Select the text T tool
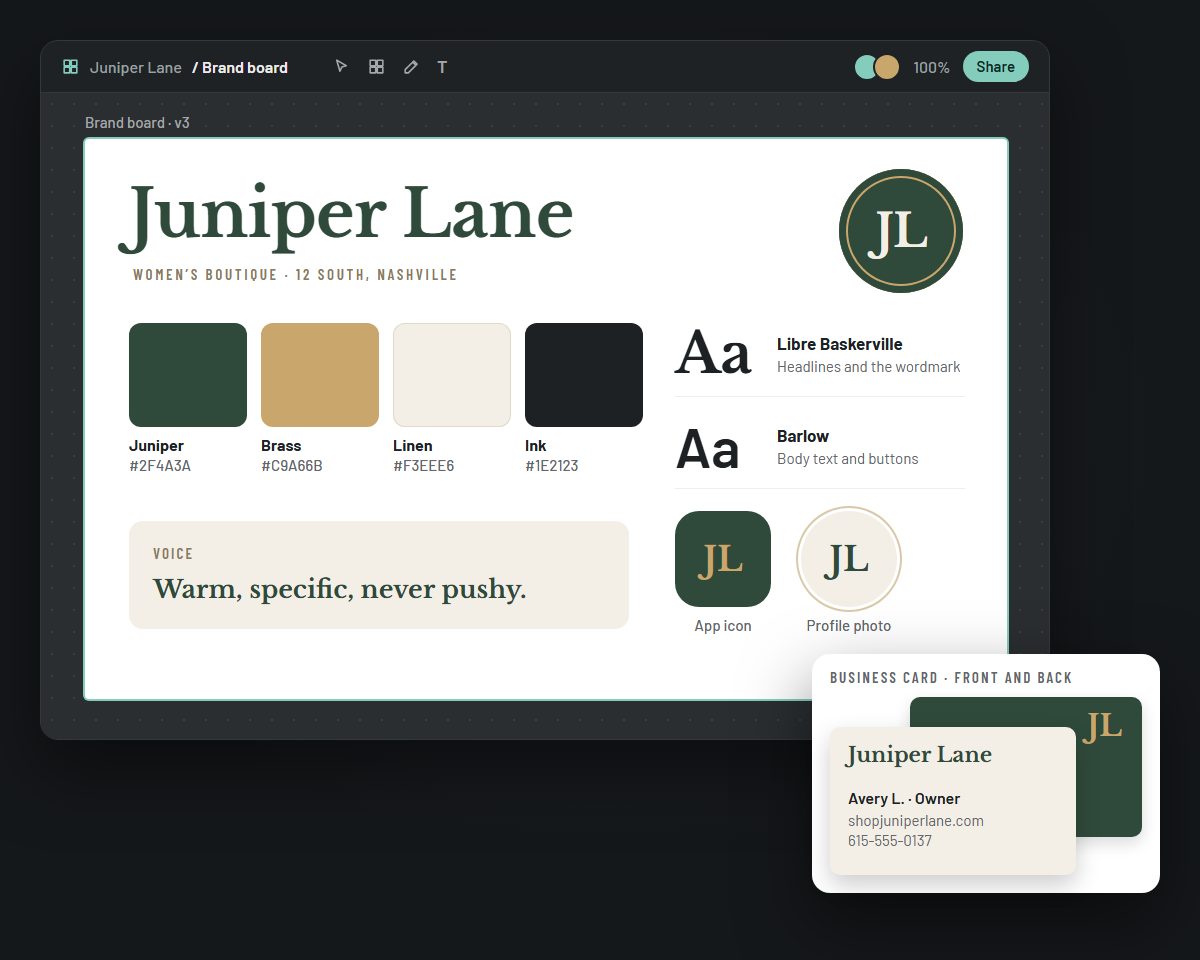Viewport: 1200px width, 960px height. click(442, 67)
